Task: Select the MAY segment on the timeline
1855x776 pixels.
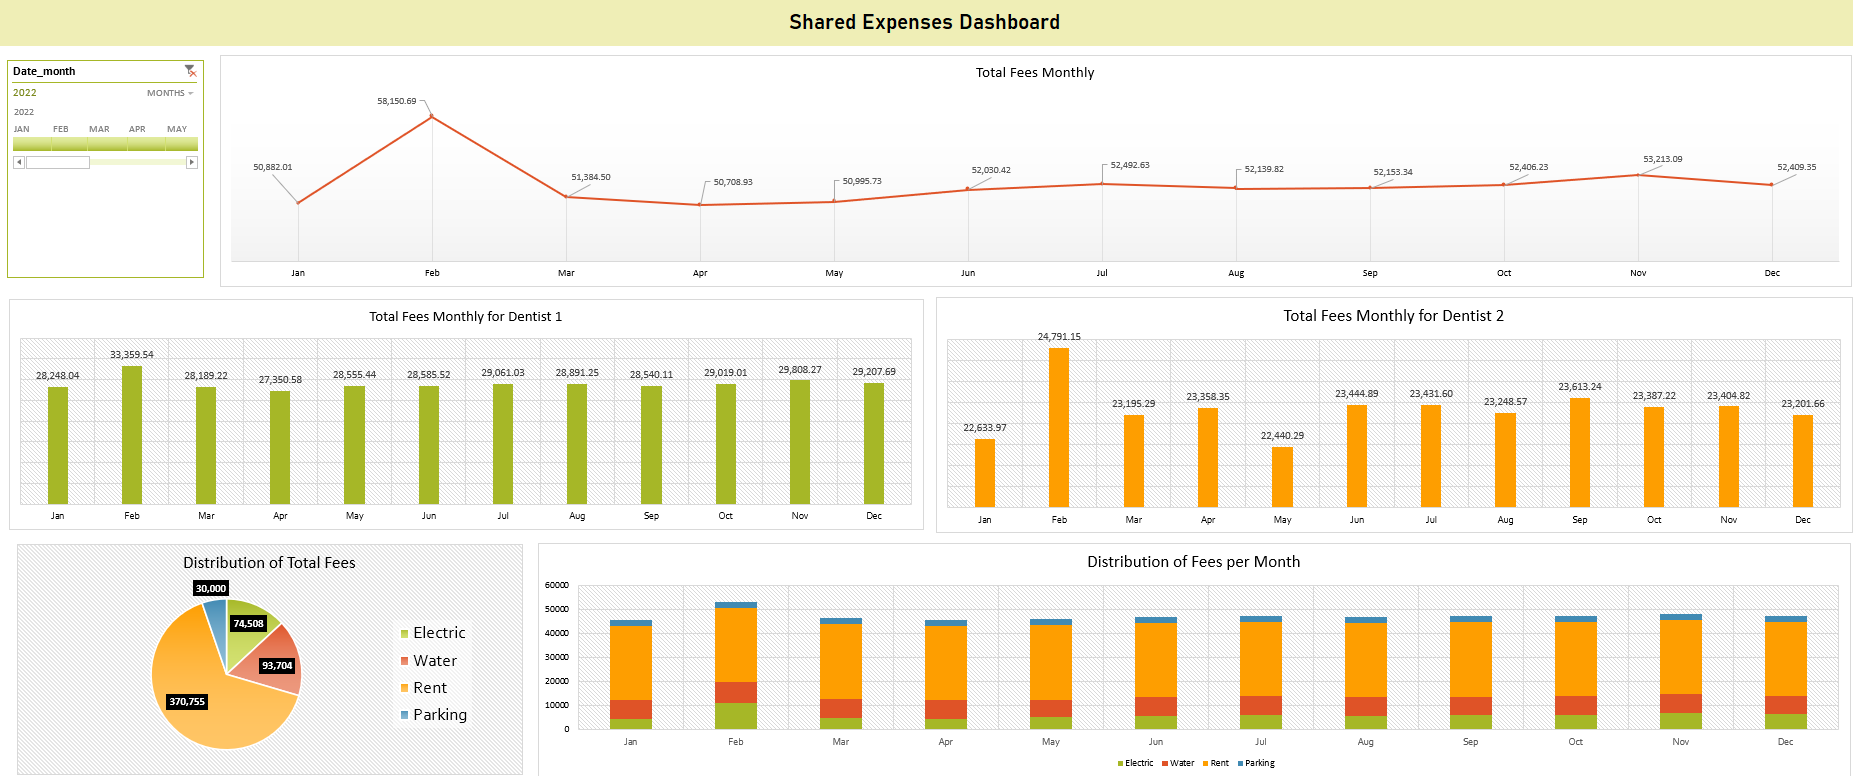Action: pyautogui.click(x=181, y=144)
